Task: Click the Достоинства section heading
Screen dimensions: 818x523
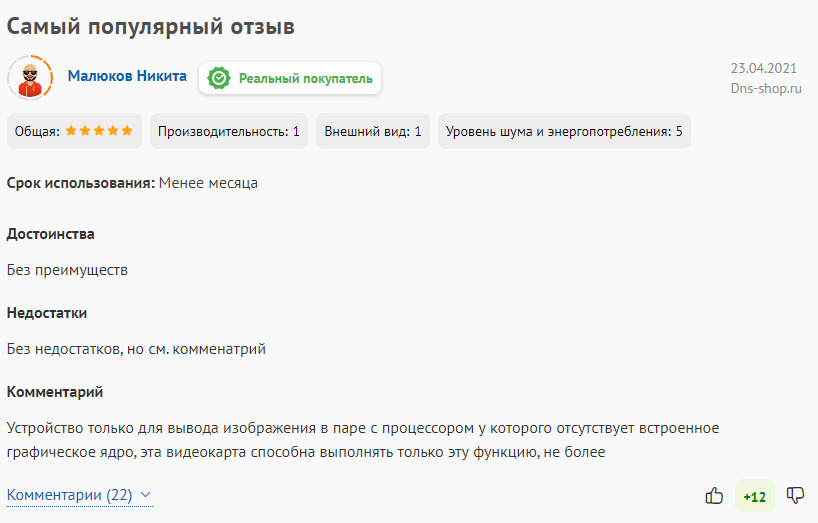Action: pyautogui.click(x=51, y=234)
